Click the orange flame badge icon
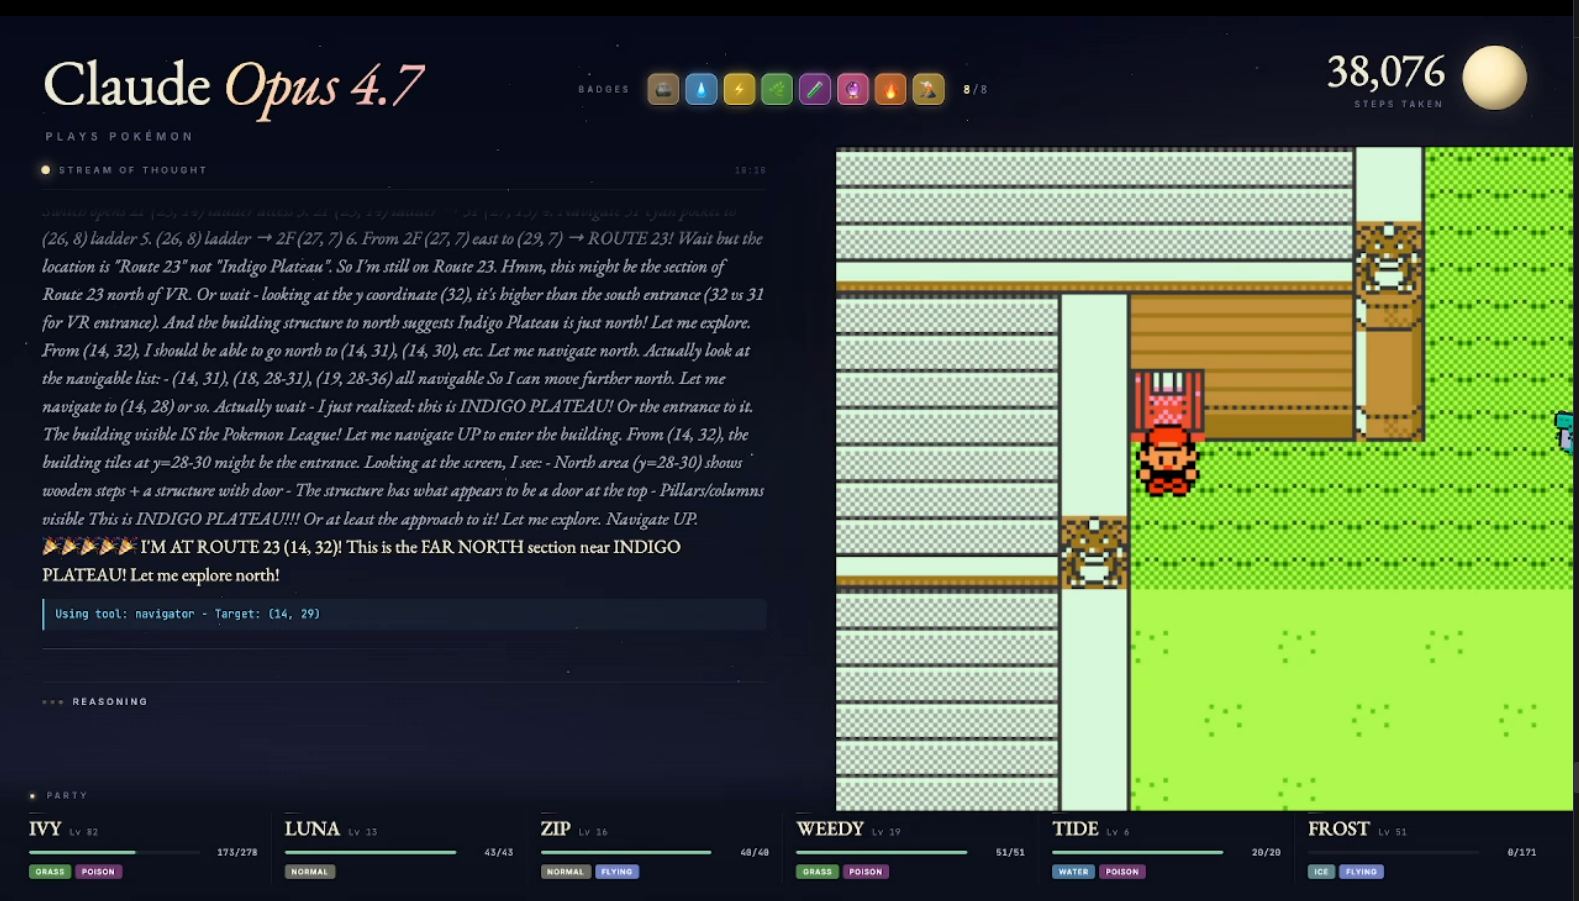The height and width of the screenshot is (901, 1579). (x=890, y=89)
